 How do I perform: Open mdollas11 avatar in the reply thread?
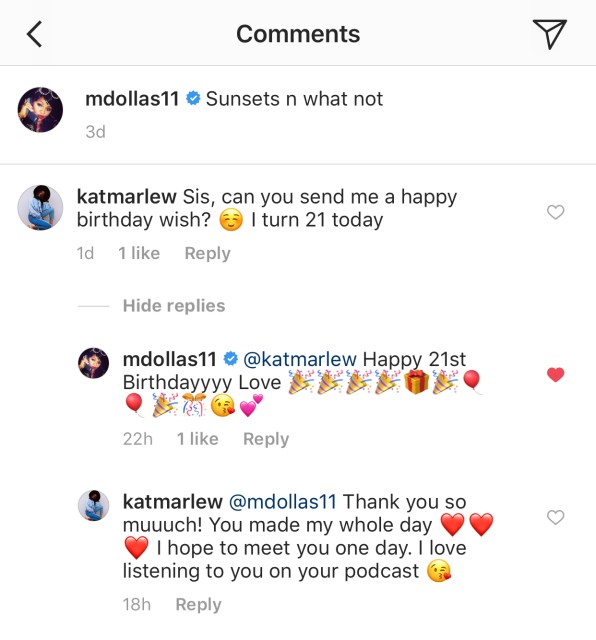click(x=93, y=363)
